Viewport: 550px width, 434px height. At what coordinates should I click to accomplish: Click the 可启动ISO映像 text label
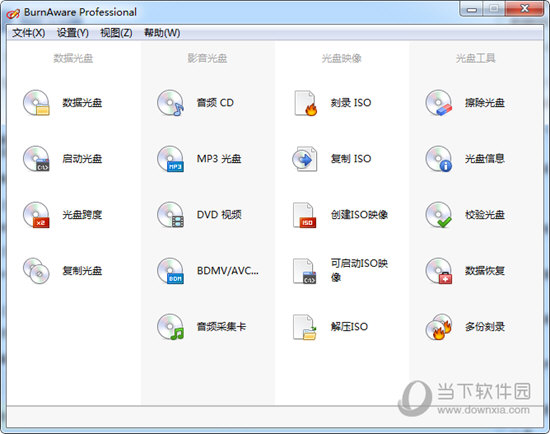click(359, 270)
